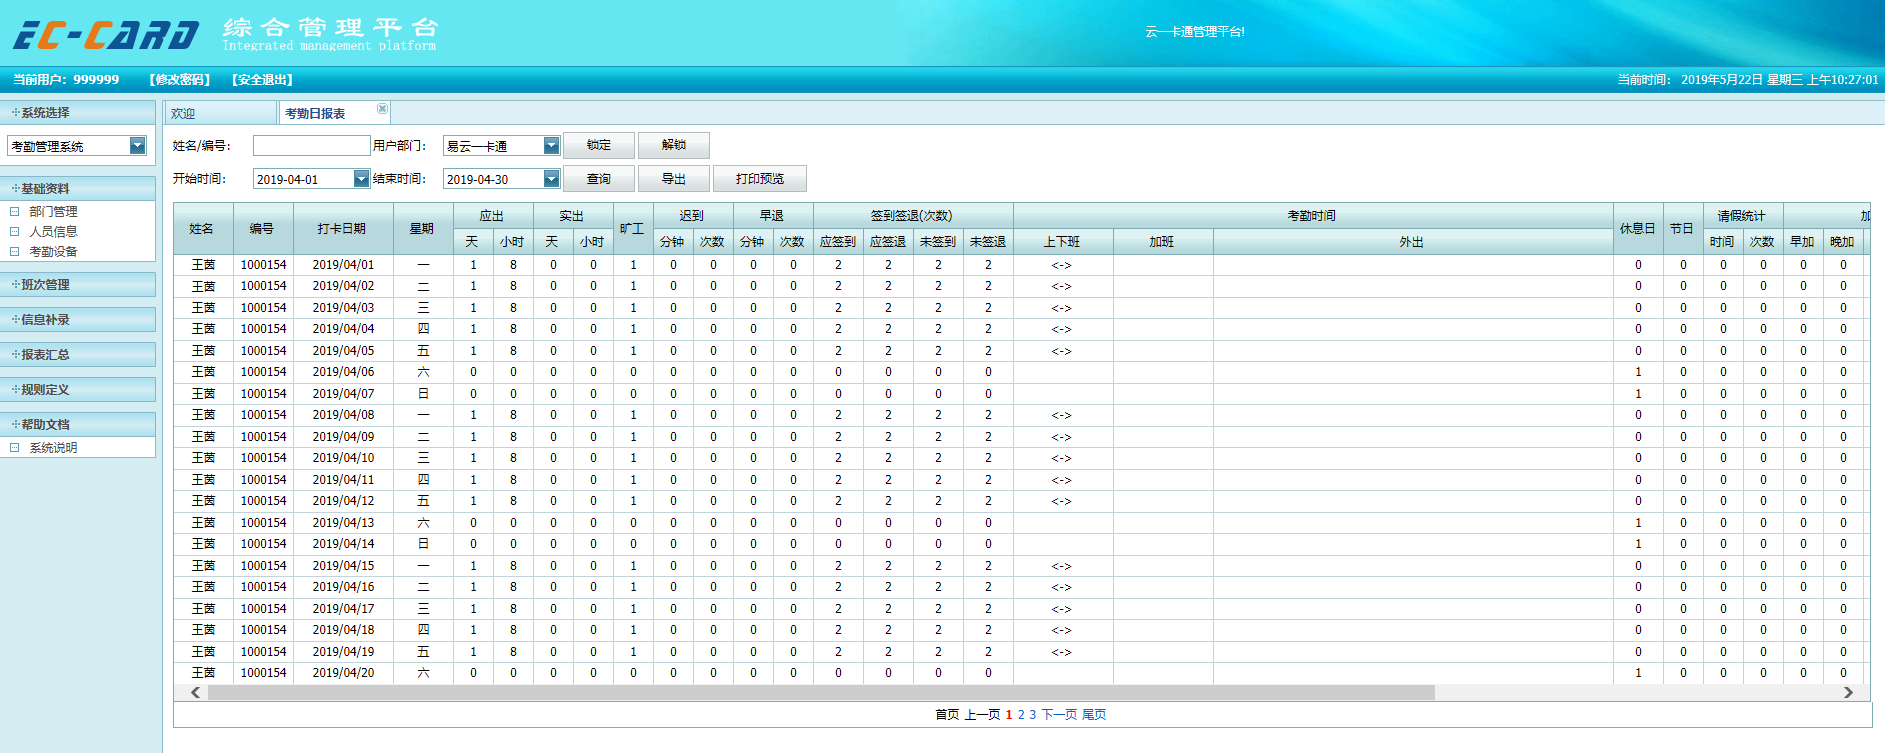Click the 2019/04/13 date cell

[x=343, y=523]
